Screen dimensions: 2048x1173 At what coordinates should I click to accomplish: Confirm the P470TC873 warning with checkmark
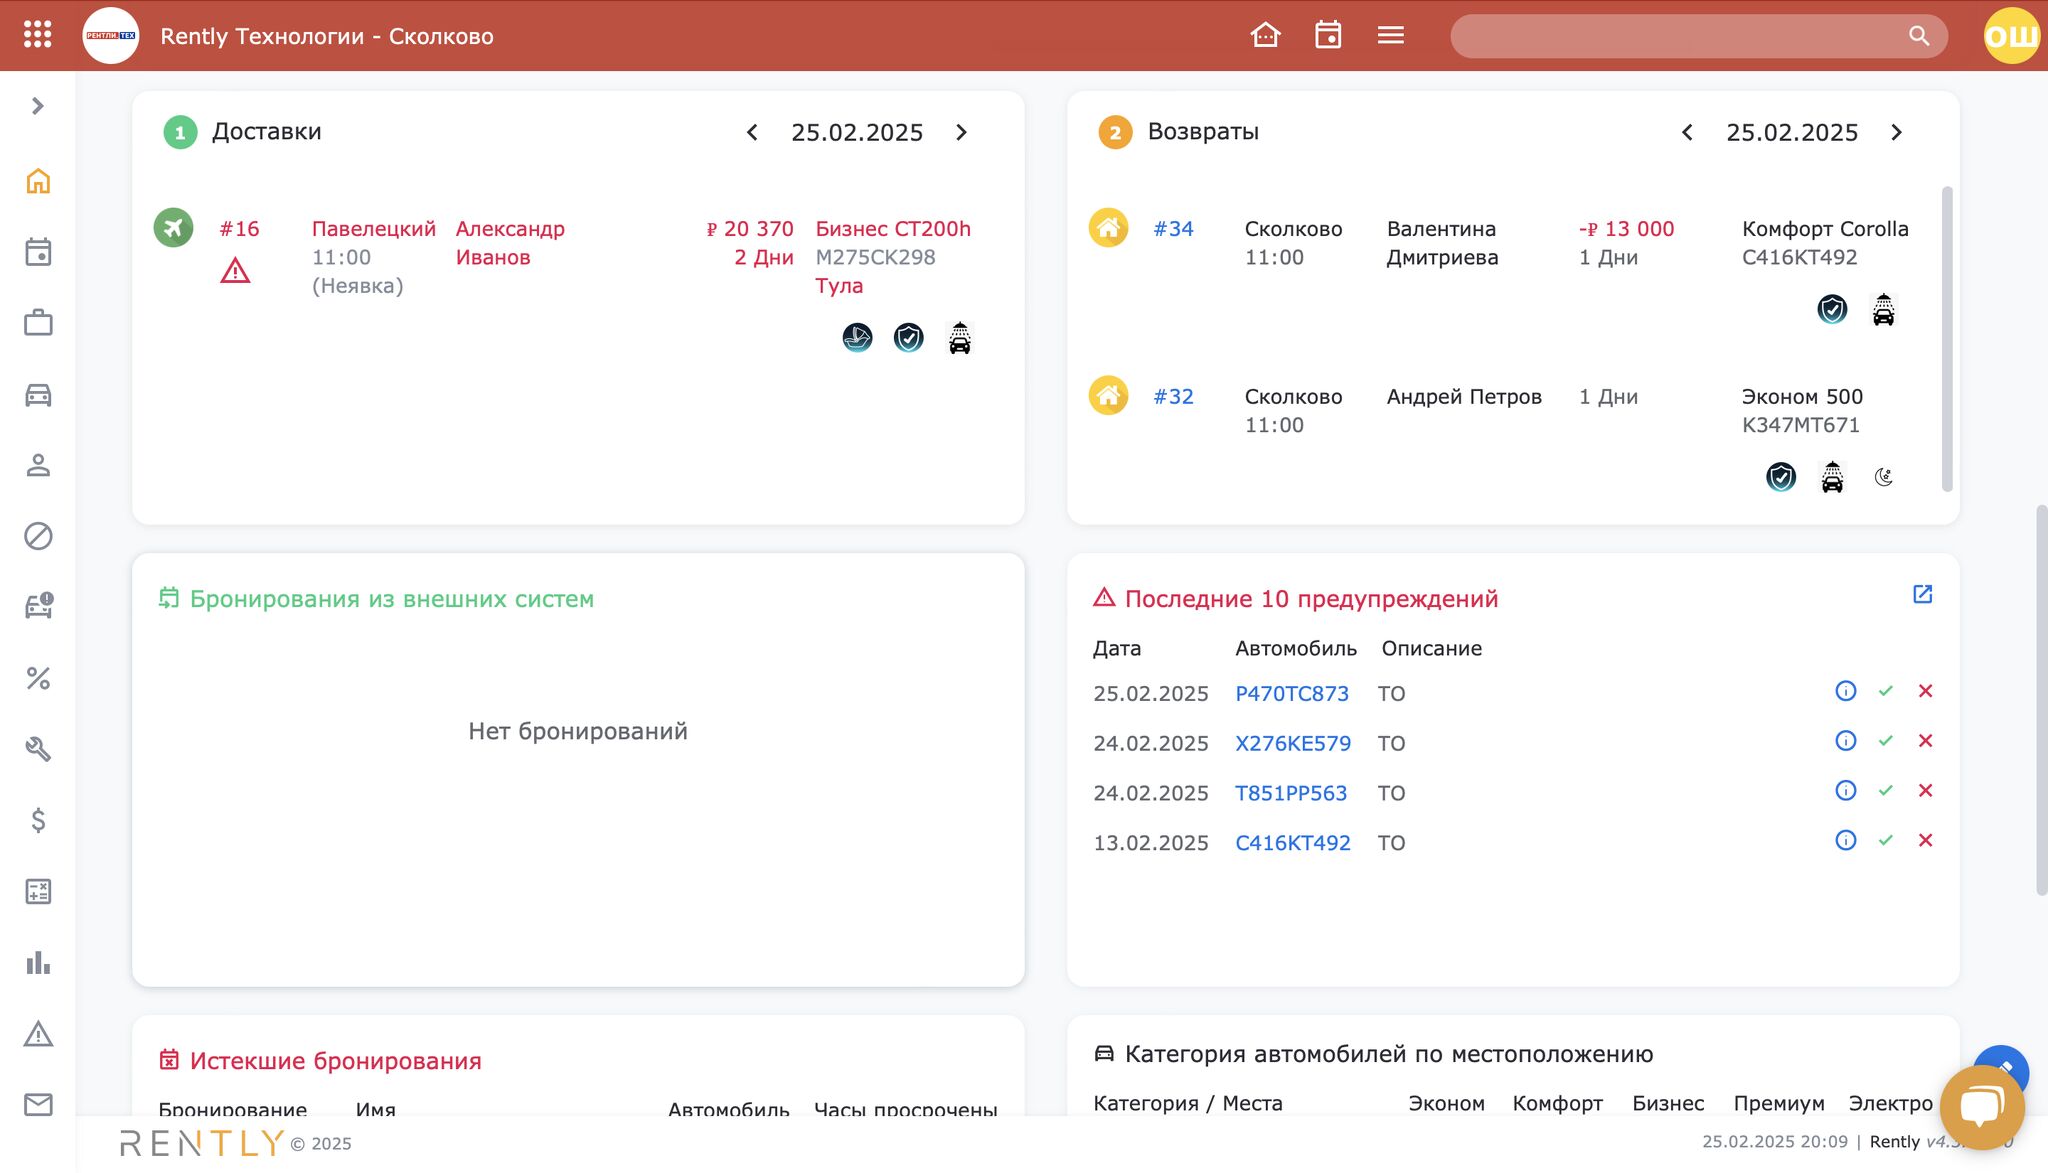click(1885, 691)
